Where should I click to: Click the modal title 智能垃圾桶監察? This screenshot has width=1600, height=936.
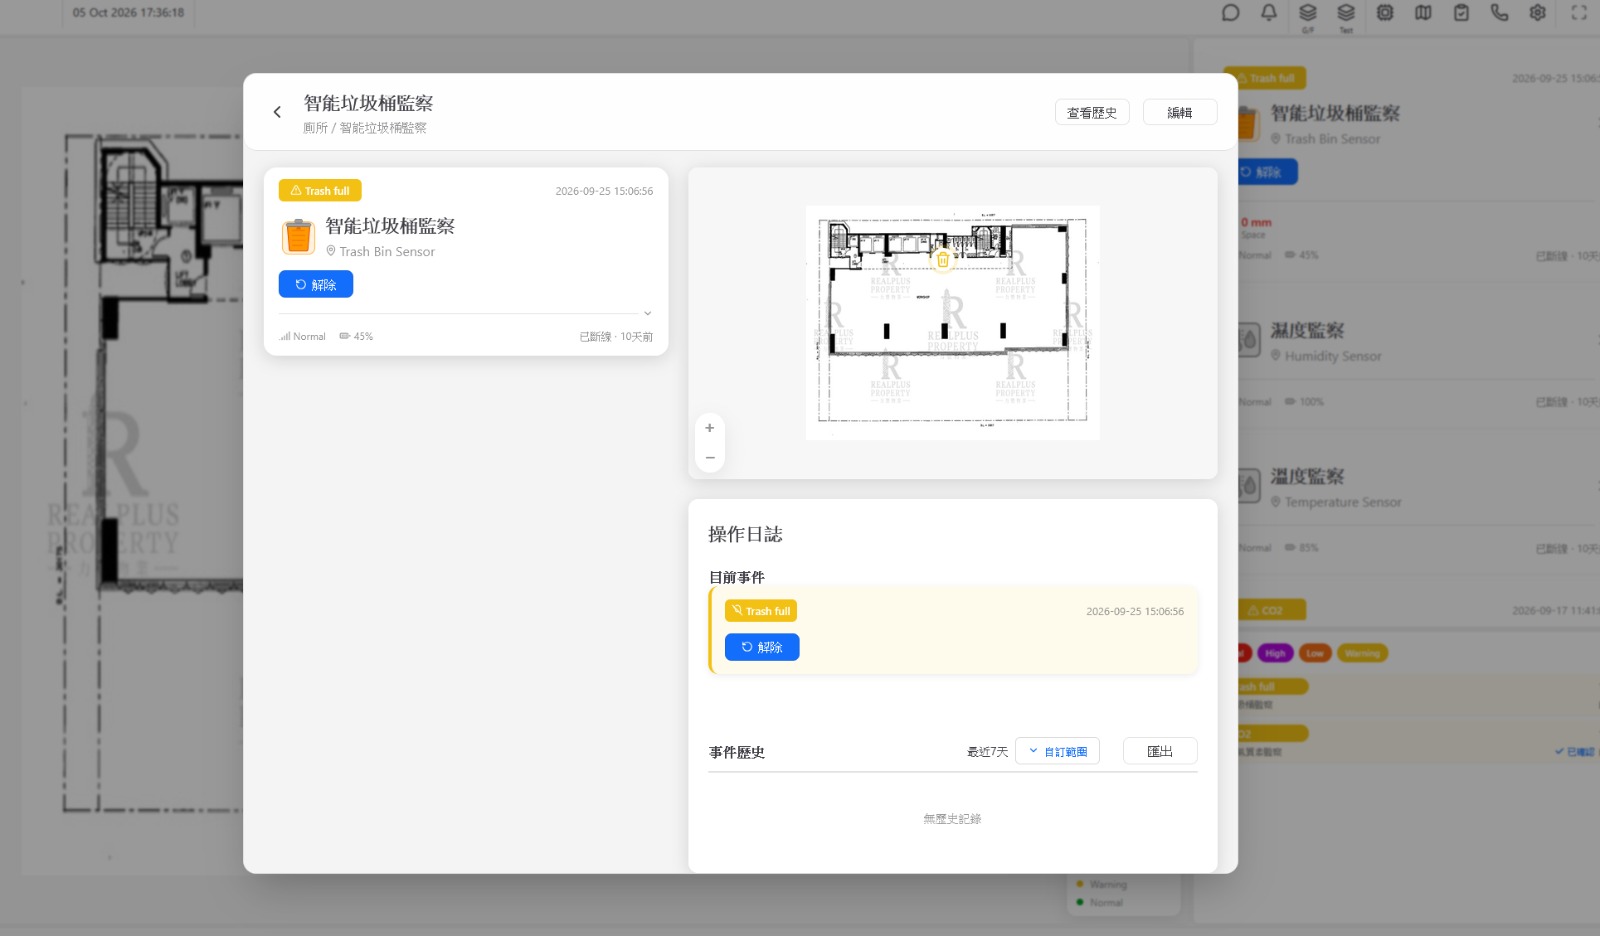pyautogui.click(x=368, y=103)
